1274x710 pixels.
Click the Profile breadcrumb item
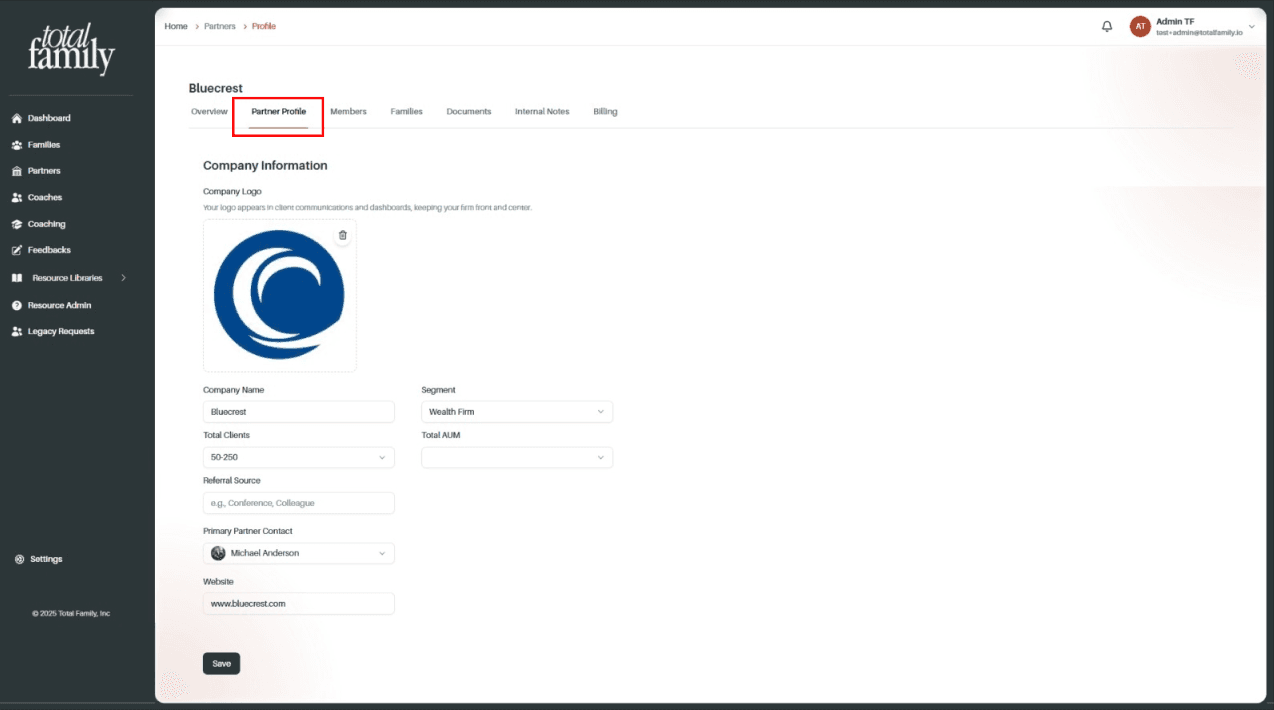point(264,26)
